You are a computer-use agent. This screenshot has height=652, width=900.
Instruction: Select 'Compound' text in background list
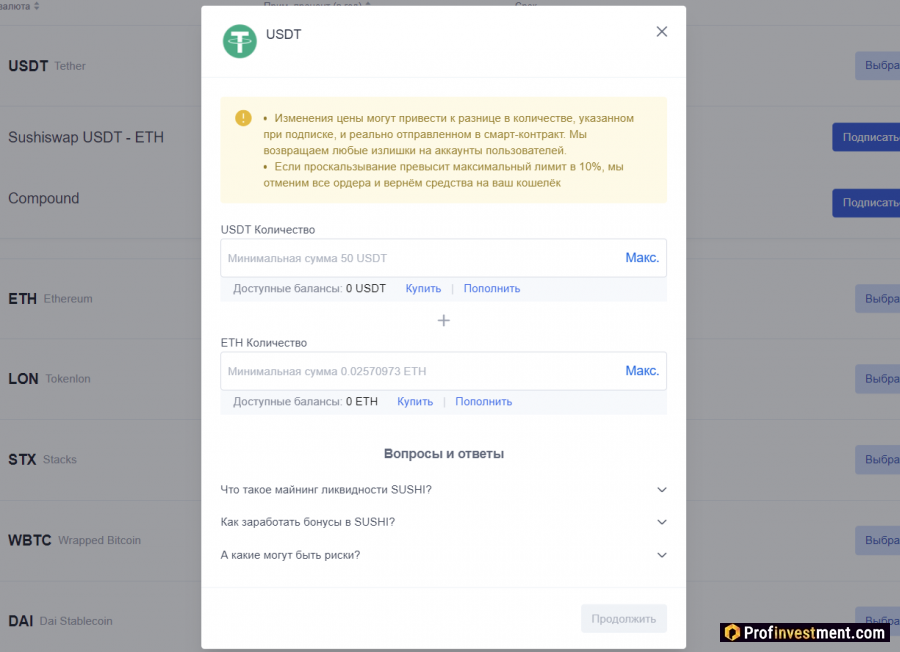coord(44,199)
